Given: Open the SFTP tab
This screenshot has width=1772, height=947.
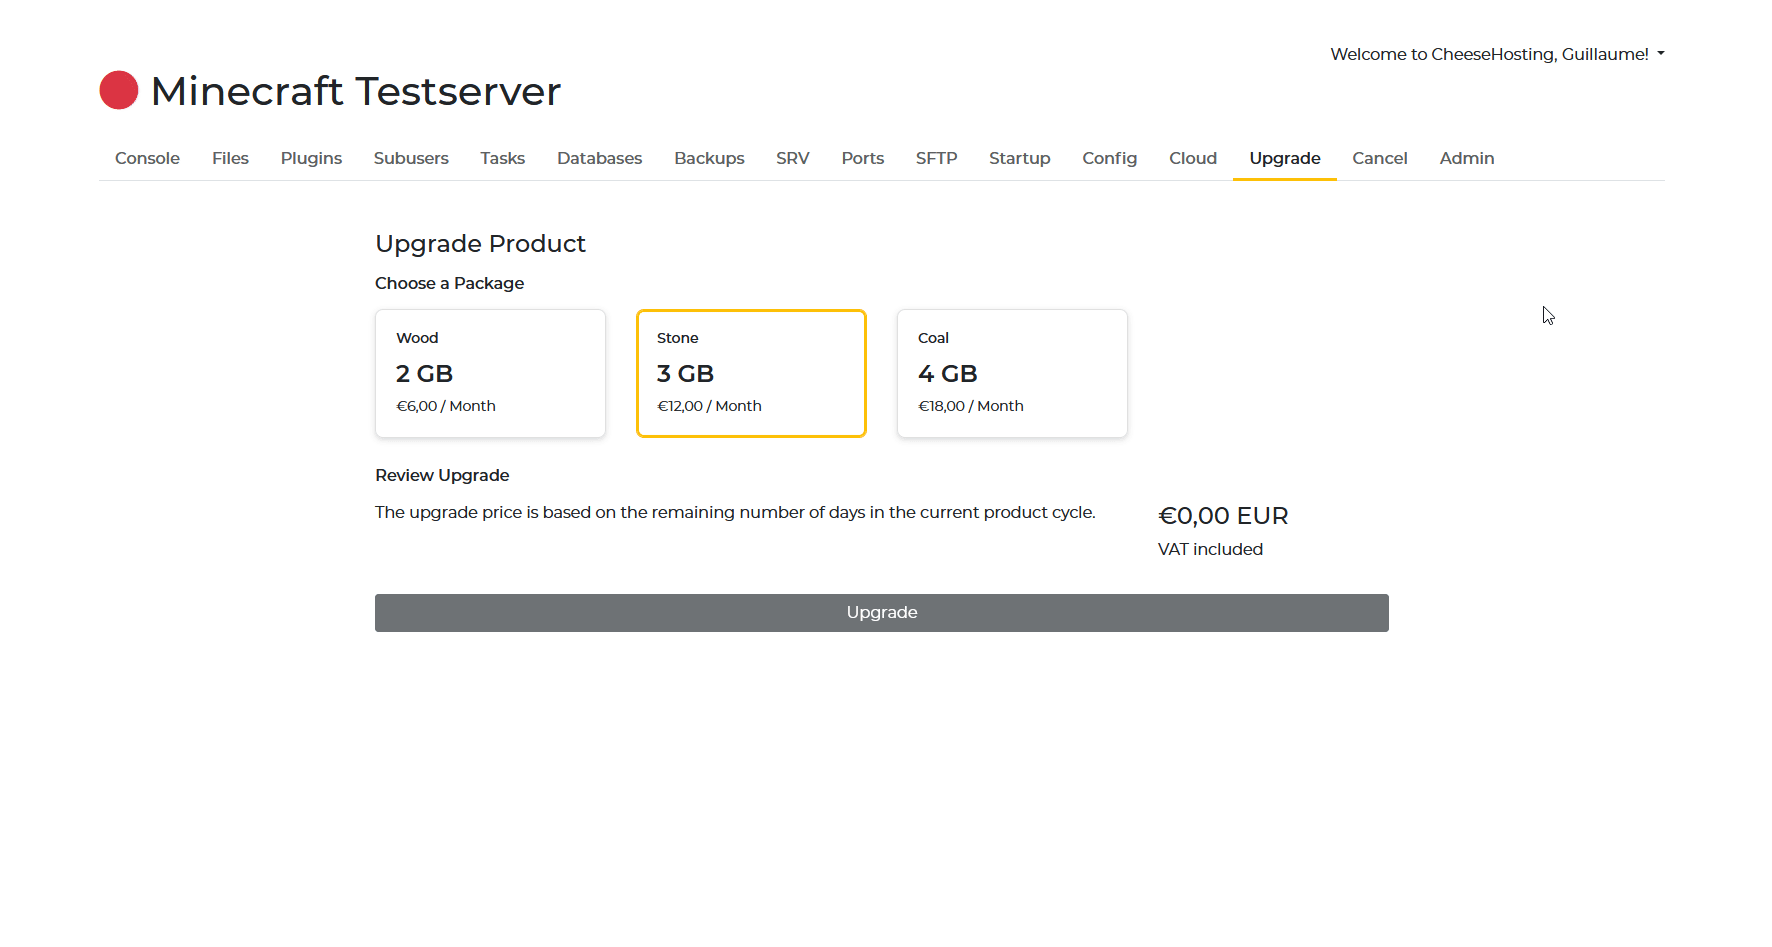Looking at the screenshot, I should click(x=936, y=158).
